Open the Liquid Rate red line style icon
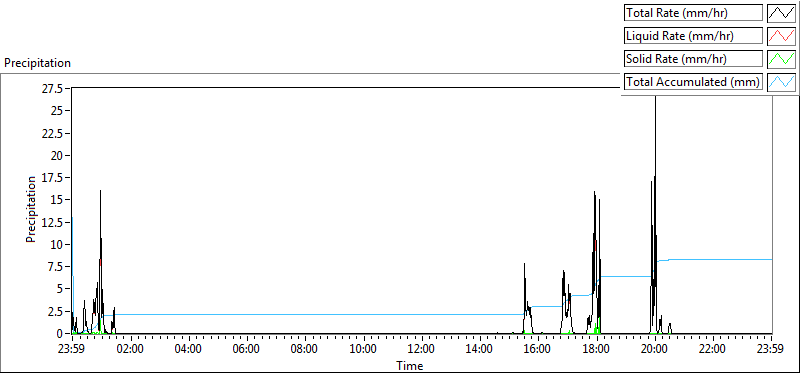The height and width of the screenshot is (373, 800). click(782, 36)
